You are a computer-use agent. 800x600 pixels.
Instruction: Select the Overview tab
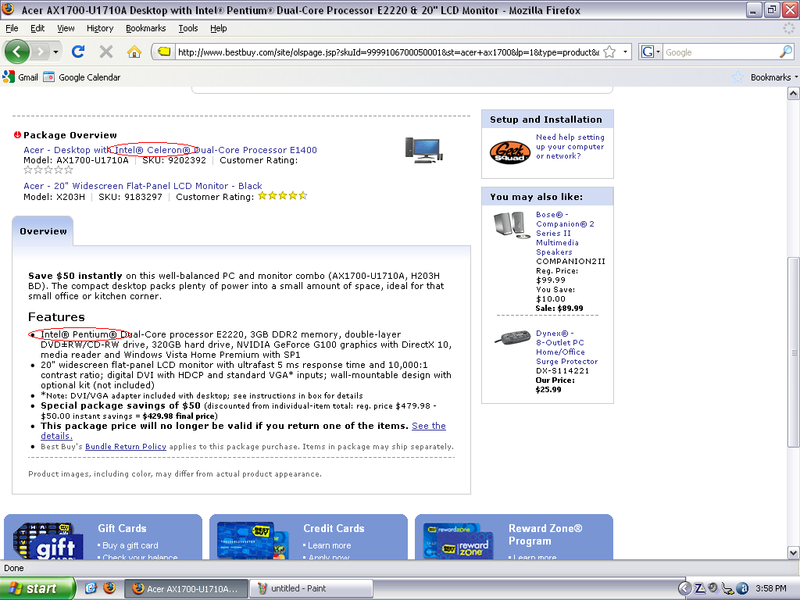click(x=43, y=231)
